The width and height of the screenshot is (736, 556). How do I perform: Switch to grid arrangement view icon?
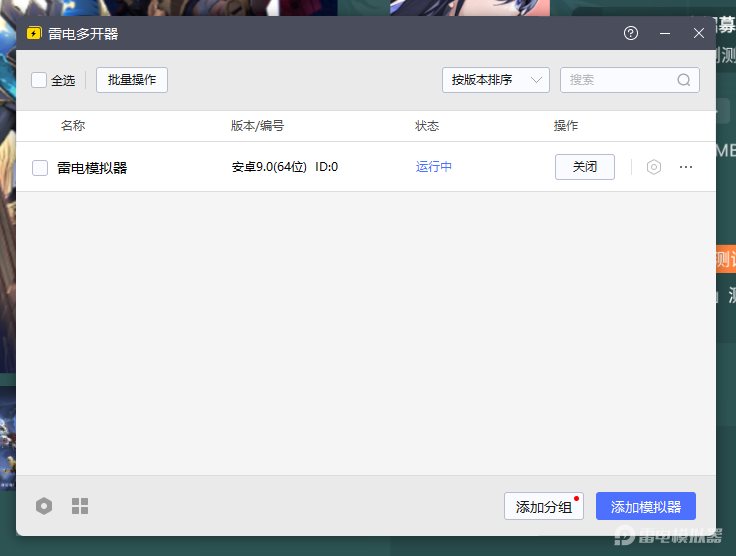[x=80, y=506]
